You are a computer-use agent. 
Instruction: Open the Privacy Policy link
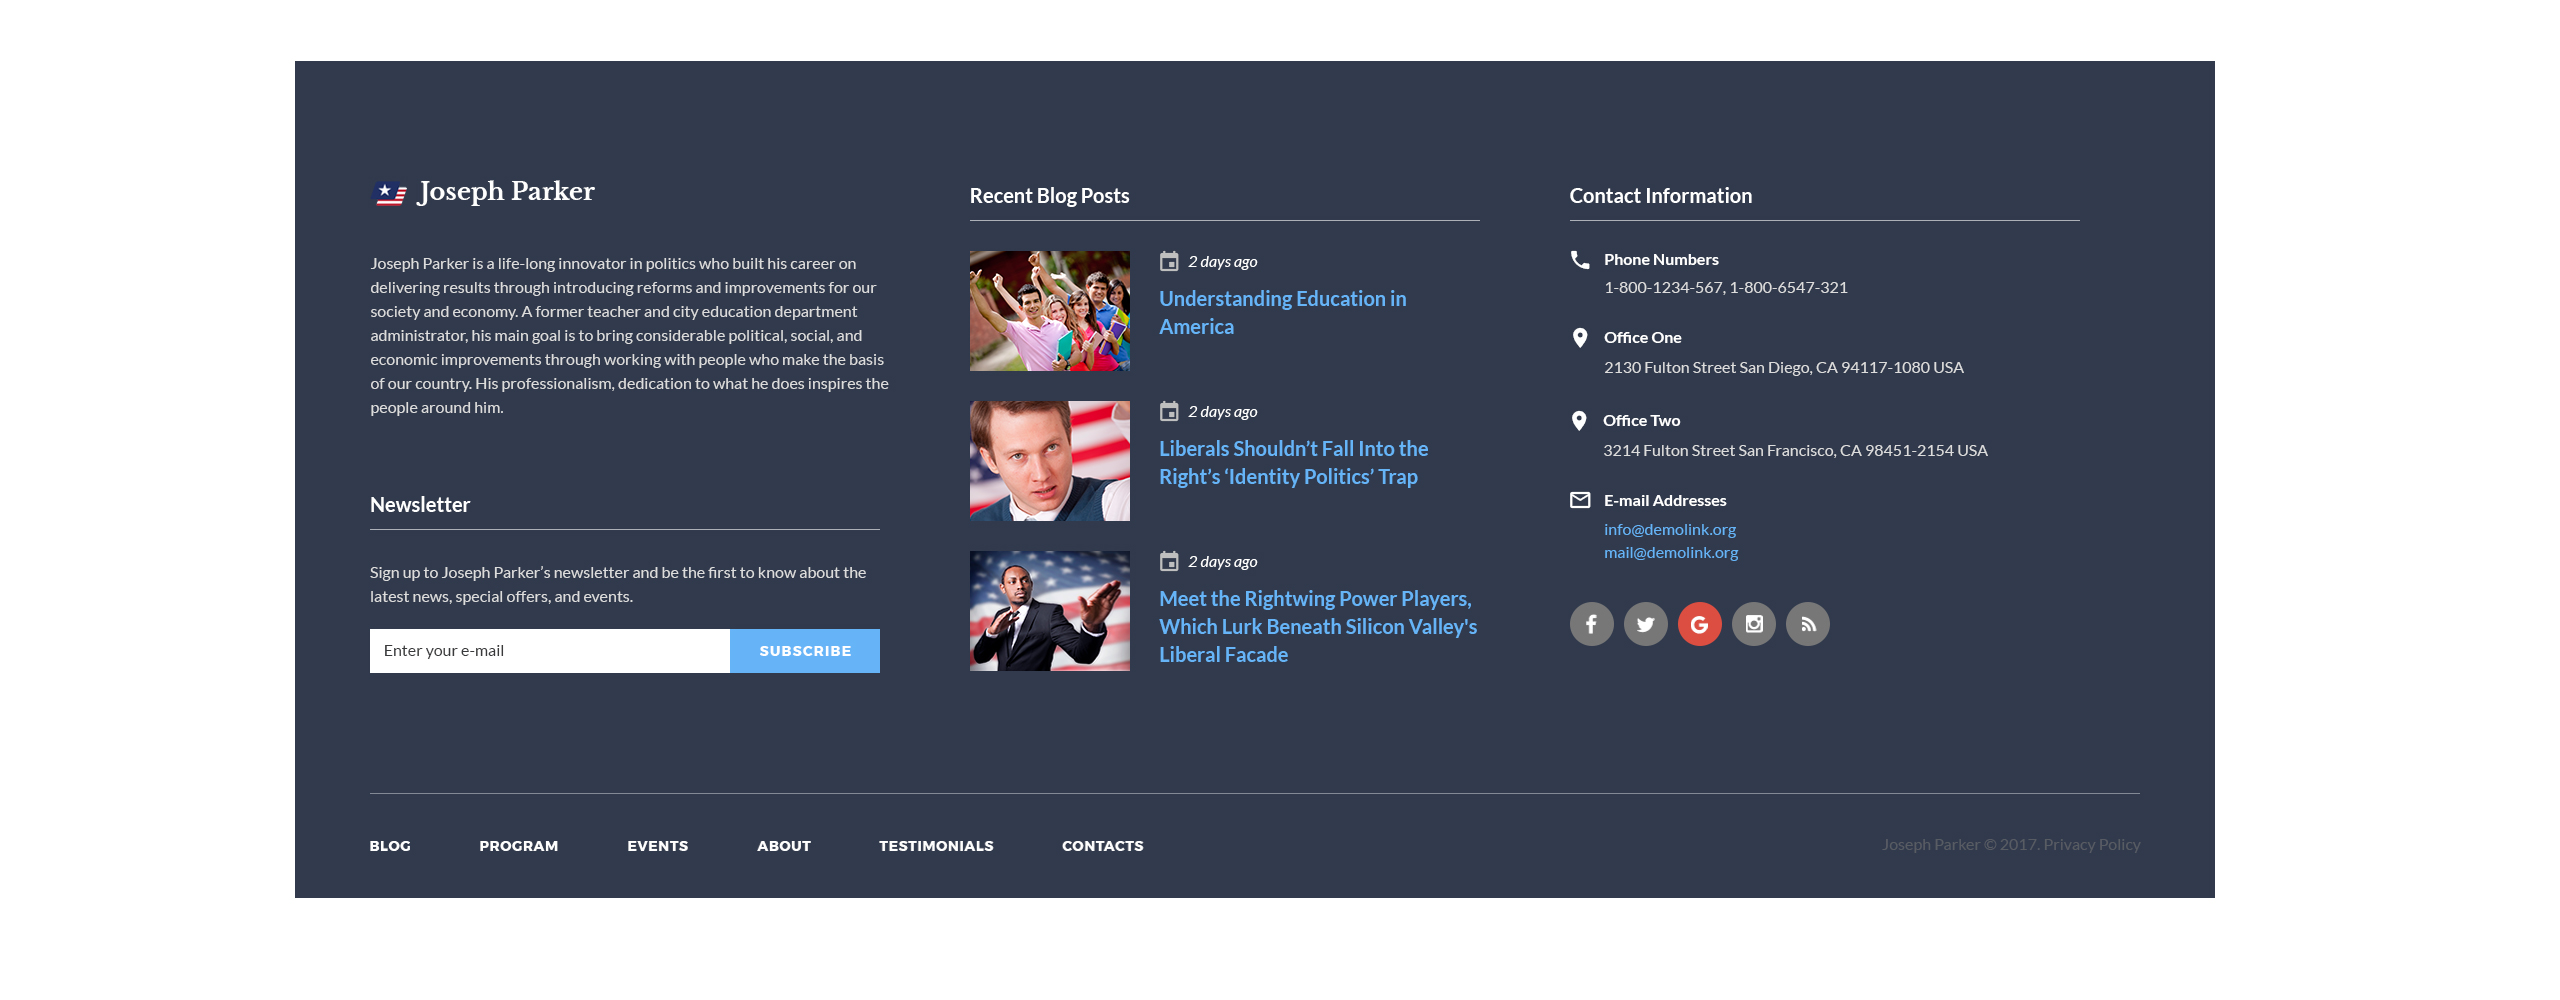pos(2092,845)
